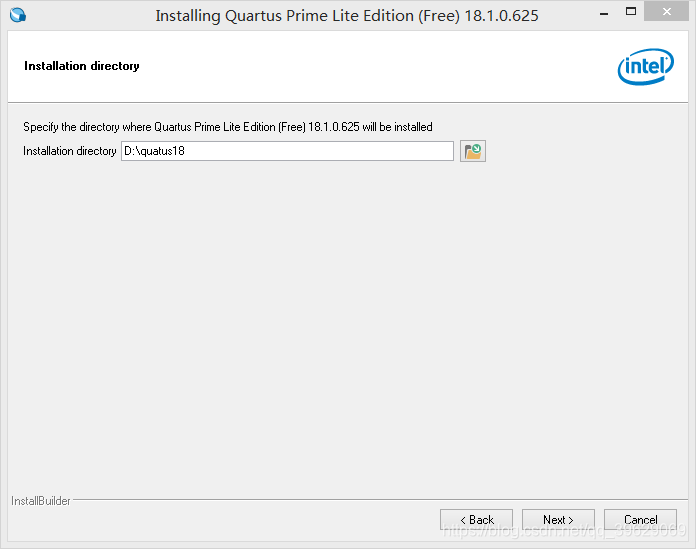Click the Intel logo
Image resolution: width=696 pixels, height=549 pixels.
[x=645, y=67]
